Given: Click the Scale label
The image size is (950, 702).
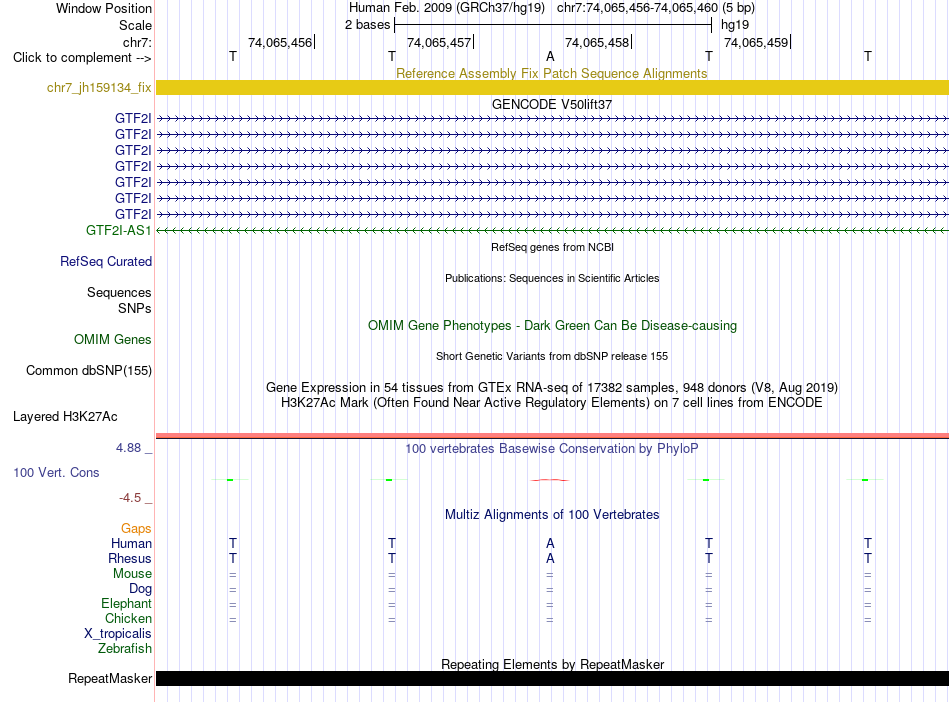Looking at the screenshot, I should click(135, 25).
